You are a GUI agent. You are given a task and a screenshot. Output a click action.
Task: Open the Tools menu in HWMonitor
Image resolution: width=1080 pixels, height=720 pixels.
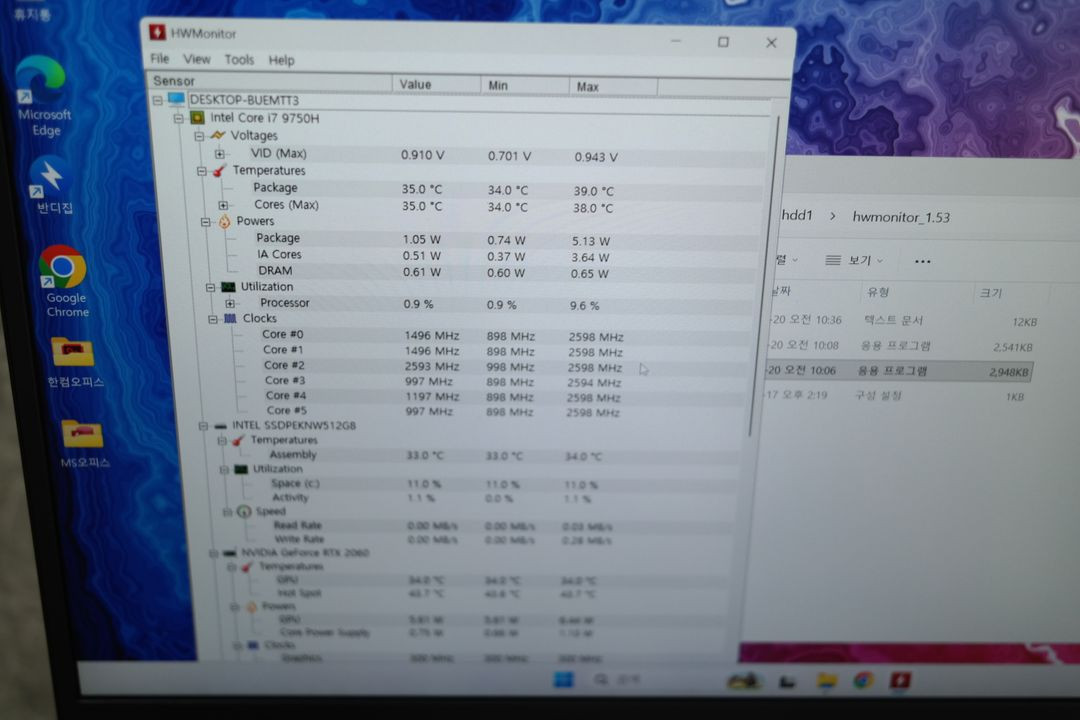click(x=239, y=59)
